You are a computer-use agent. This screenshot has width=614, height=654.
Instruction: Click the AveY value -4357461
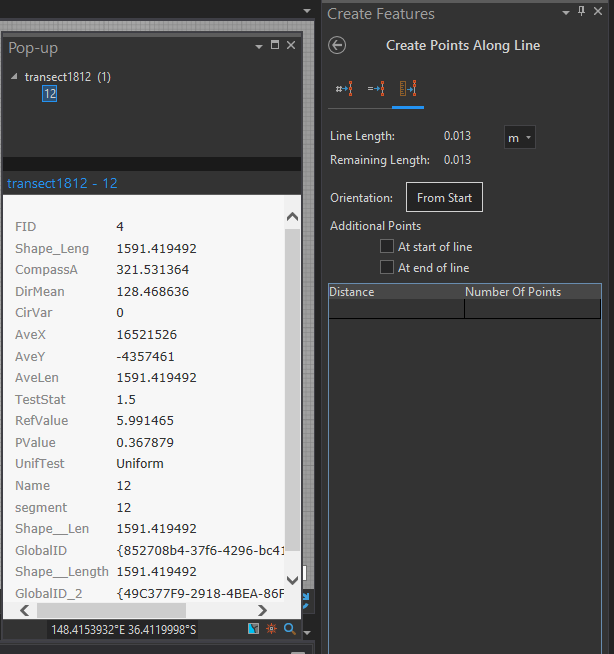pyautogui.click(x=145, y=357)
